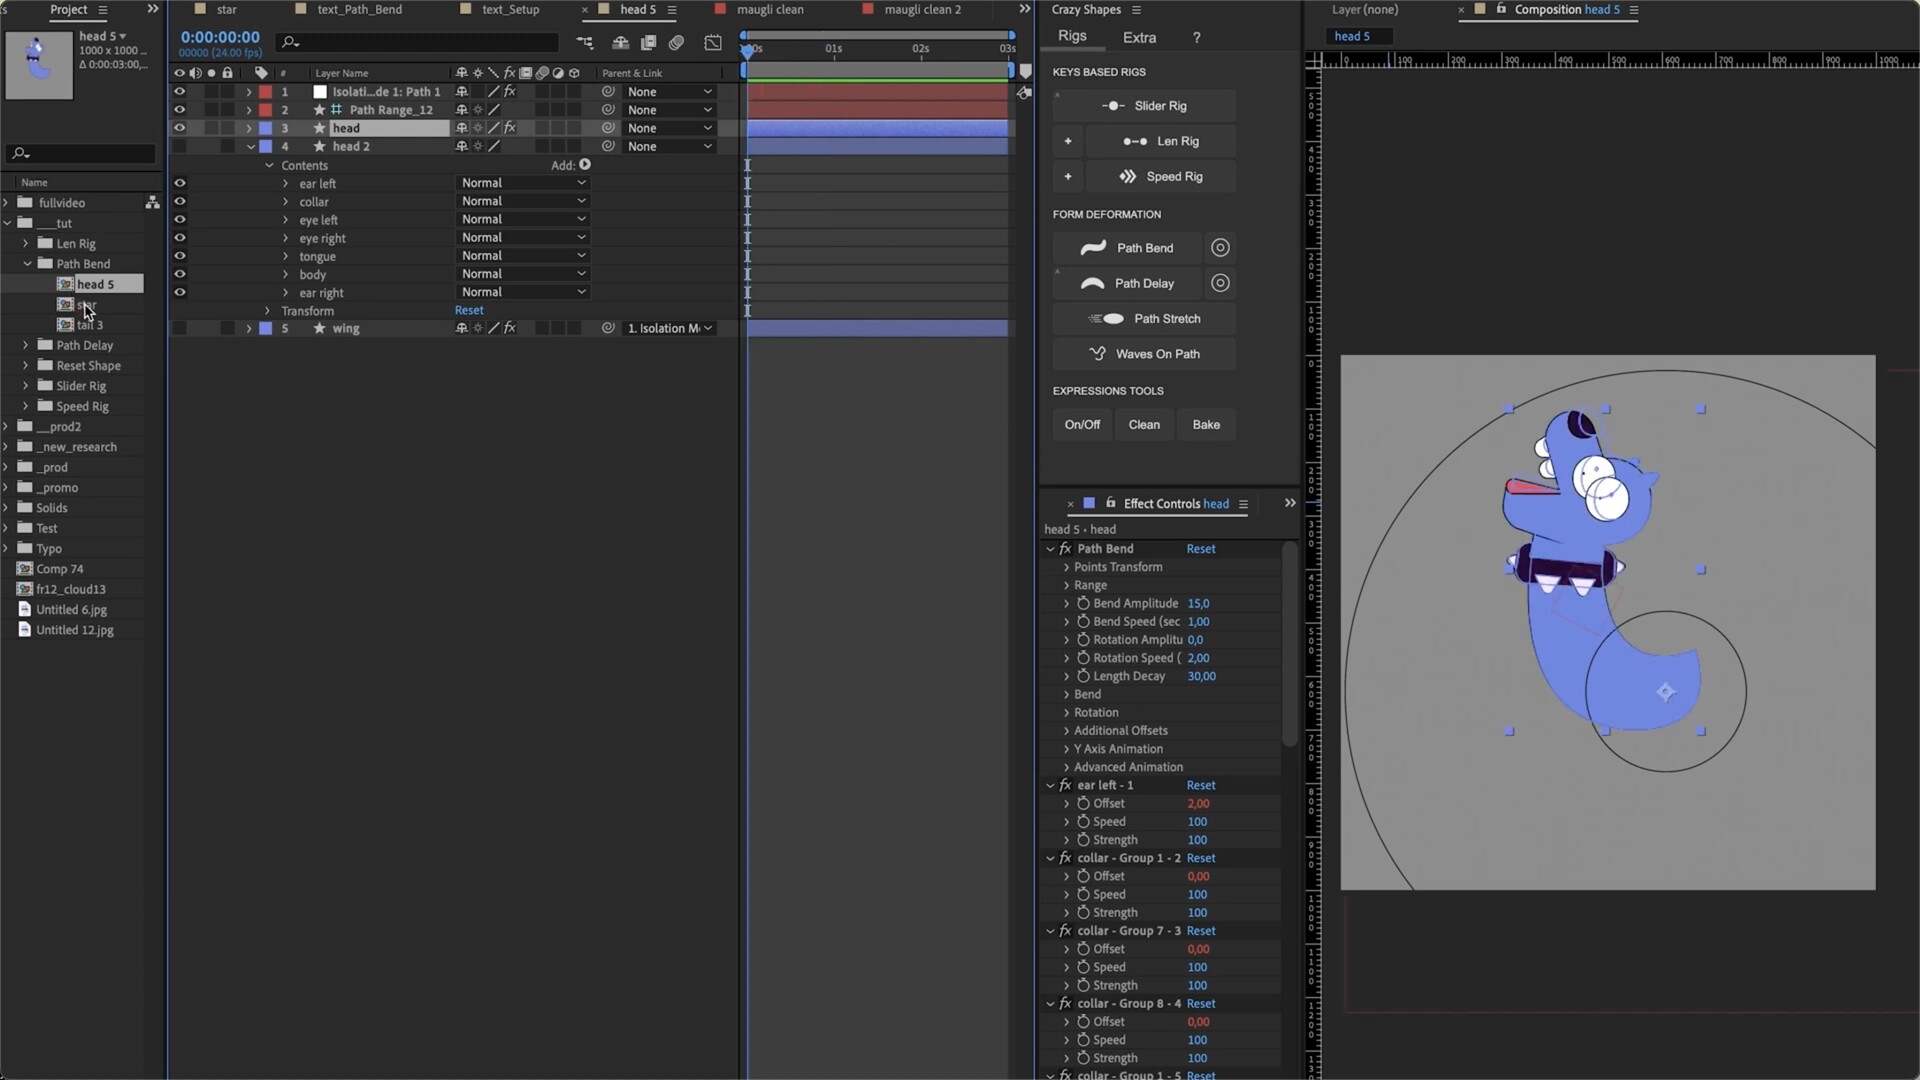This screenshot has width=1920, height=1080.
Task: Click the blue label color of wing layer
Action: (266, 328)
